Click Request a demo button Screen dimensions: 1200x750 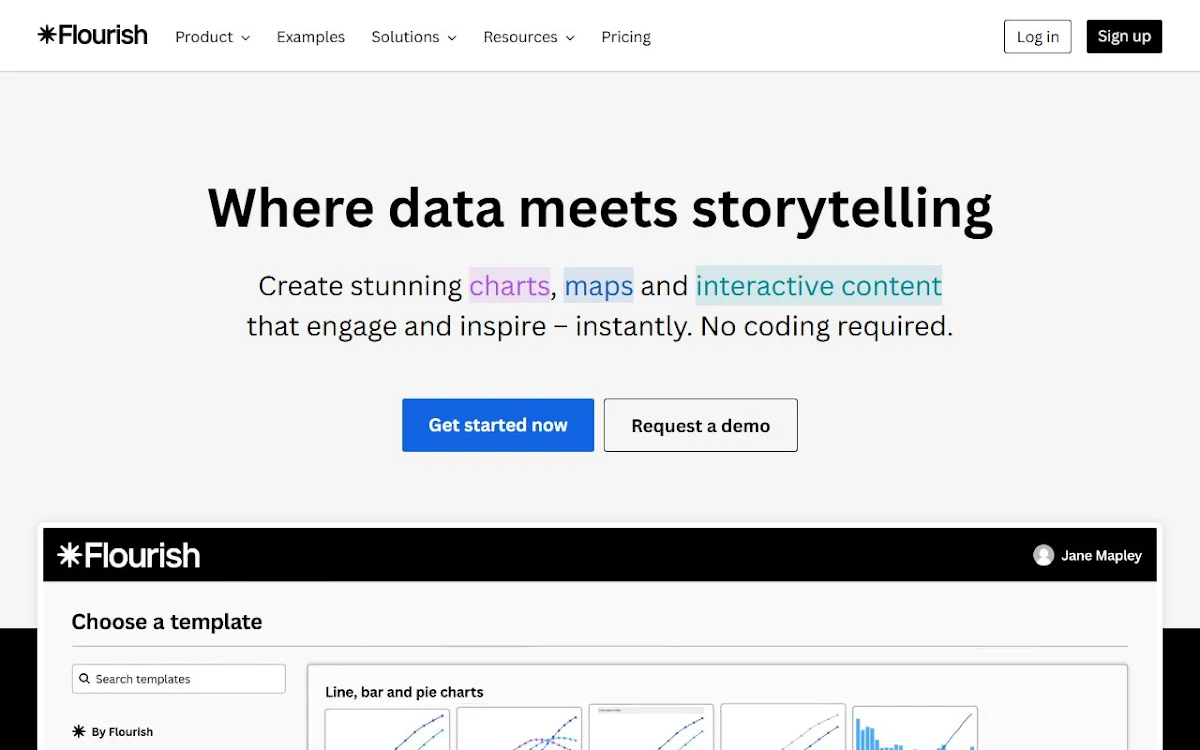coord(700,425)
